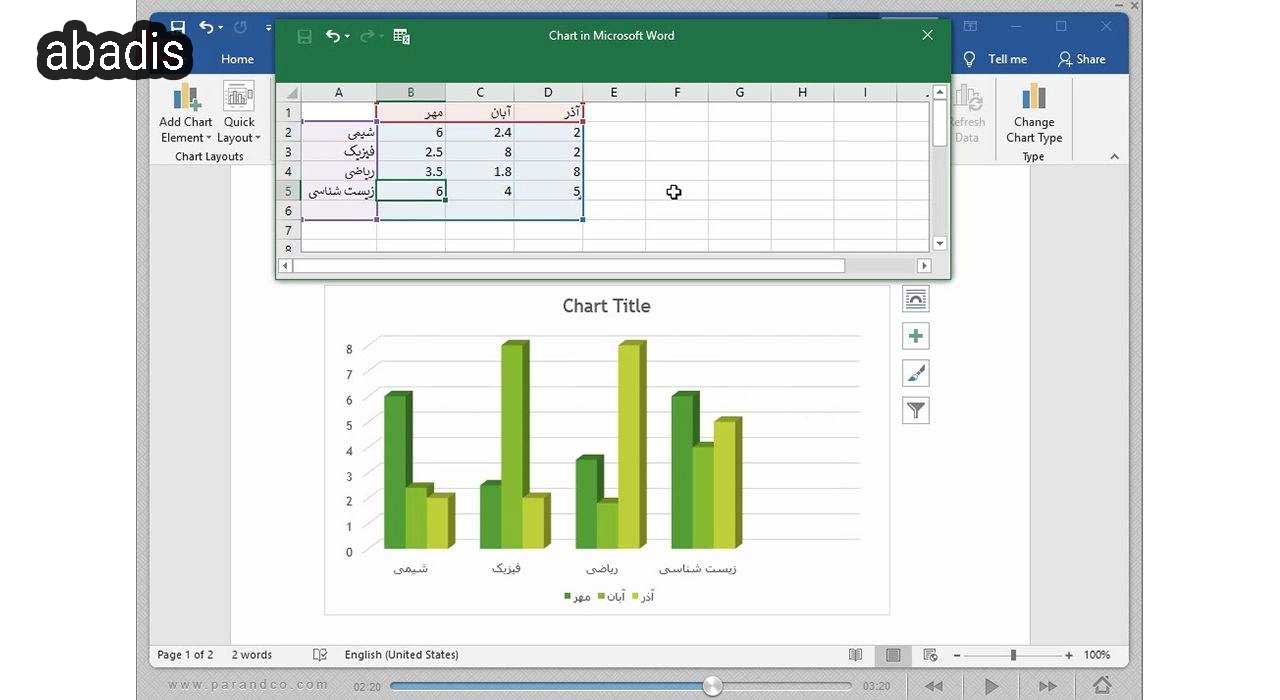Collapse the ribbon with the chevron

(x=1115, y=156)
